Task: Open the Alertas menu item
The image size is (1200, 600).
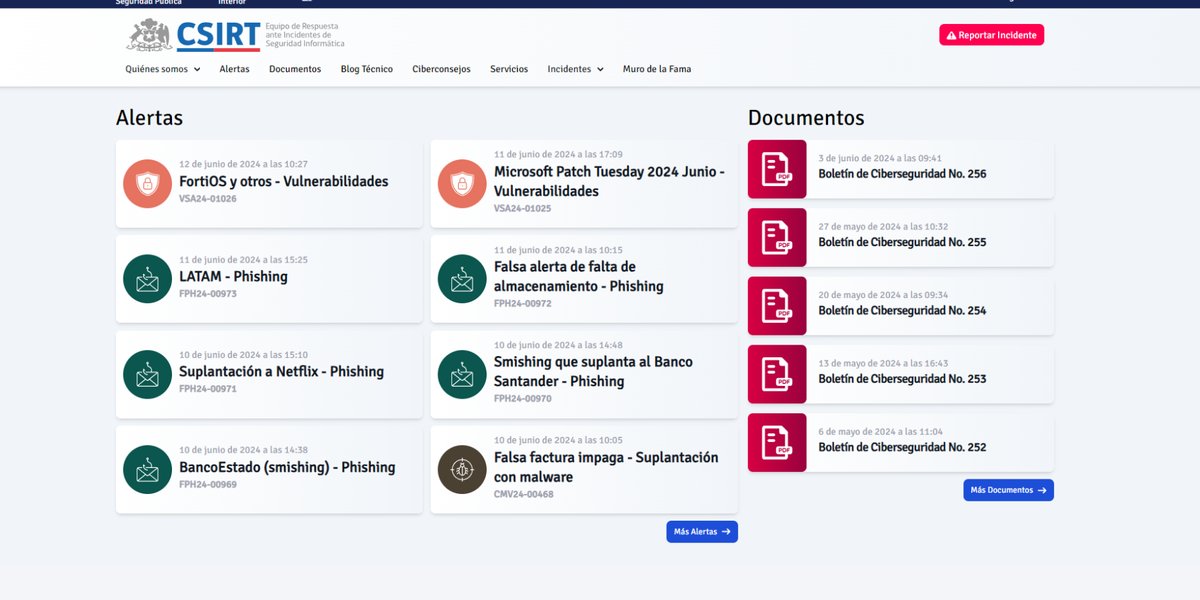Action: click(x=234, y=69)
